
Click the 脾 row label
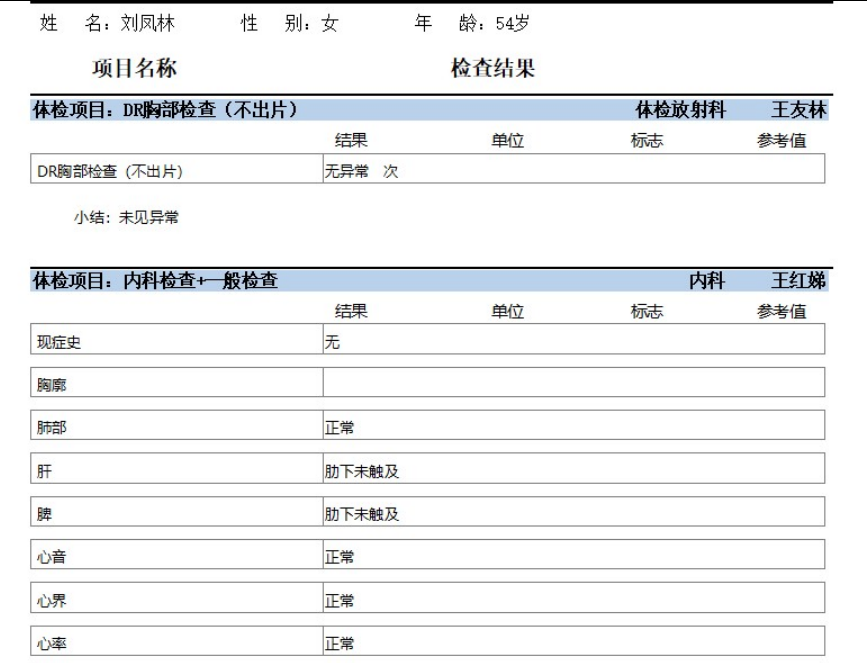coord(44,514)
